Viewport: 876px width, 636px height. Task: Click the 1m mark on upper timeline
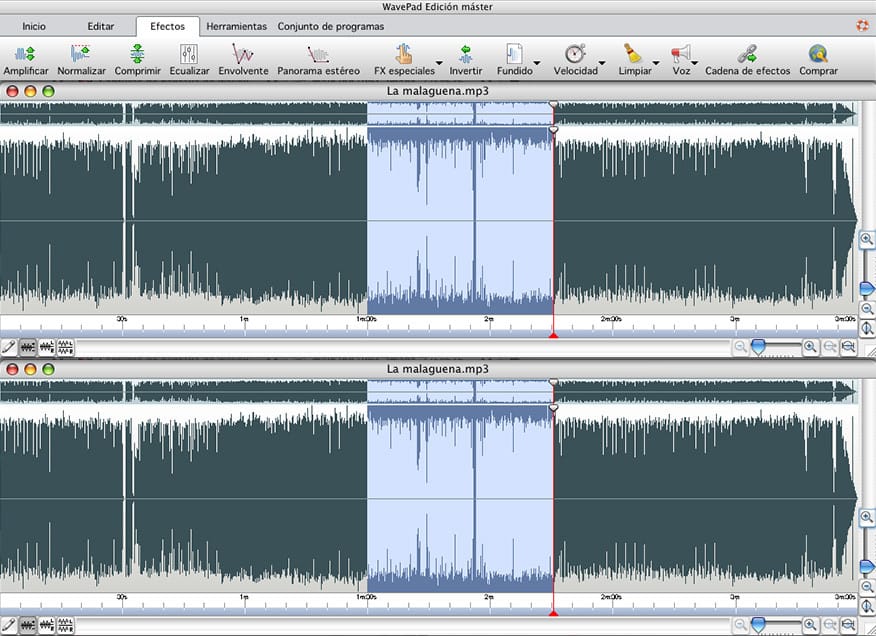[244, 319]
